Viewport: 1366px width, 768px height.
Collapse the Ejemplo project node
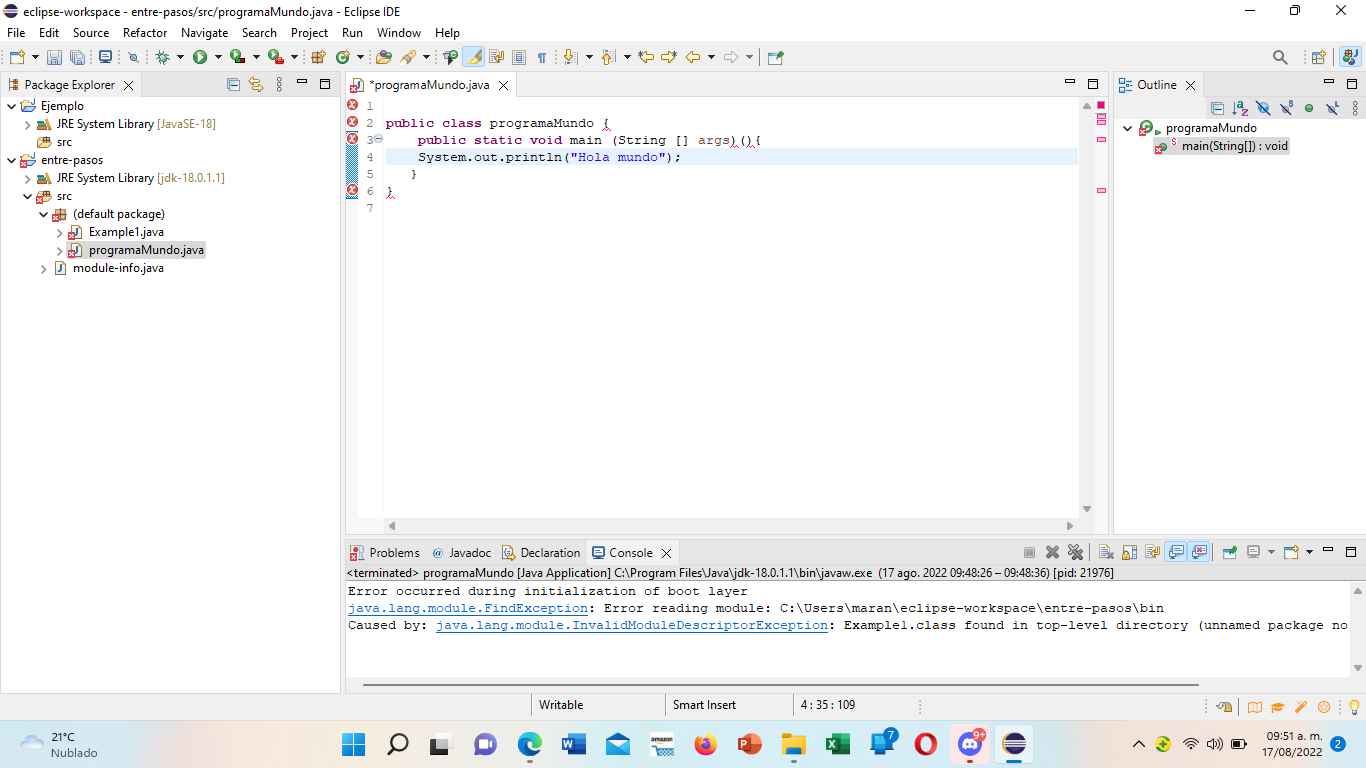coord(12,106)
